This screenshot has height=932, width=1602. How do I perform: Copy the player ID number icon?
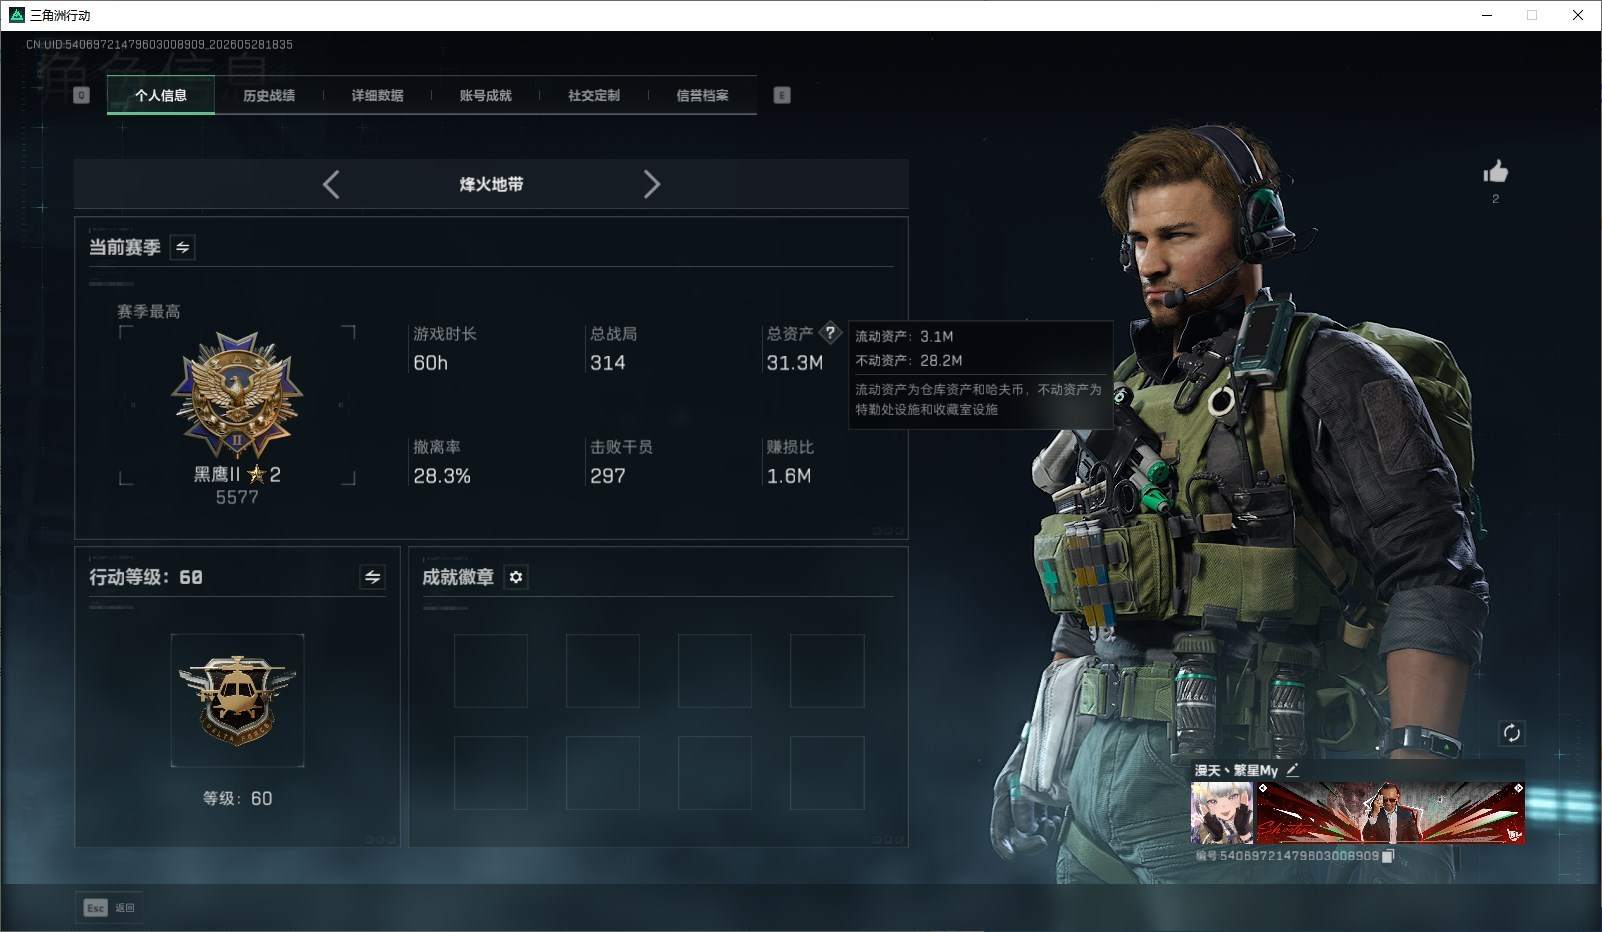pos(1387,856)
